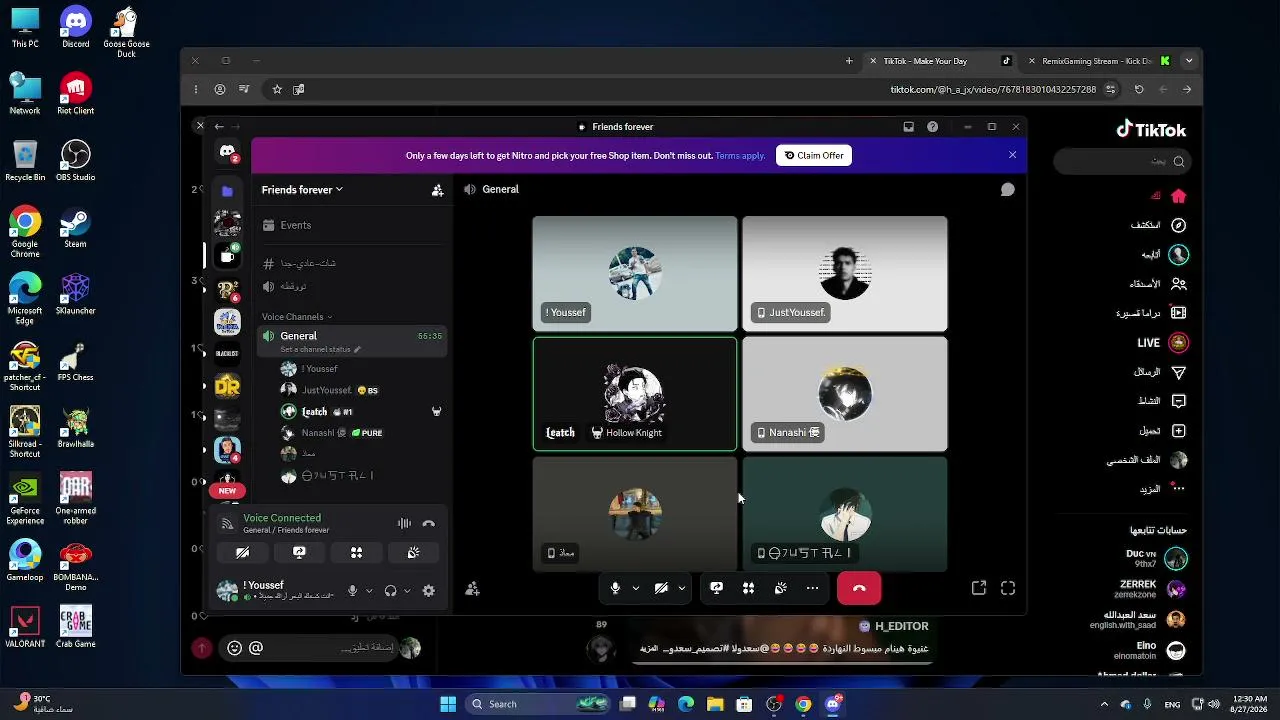Dismiss the Nitro banner
Viewport: 1280px width, 720px height.
pyautogui.click(x=1012, y=155)
